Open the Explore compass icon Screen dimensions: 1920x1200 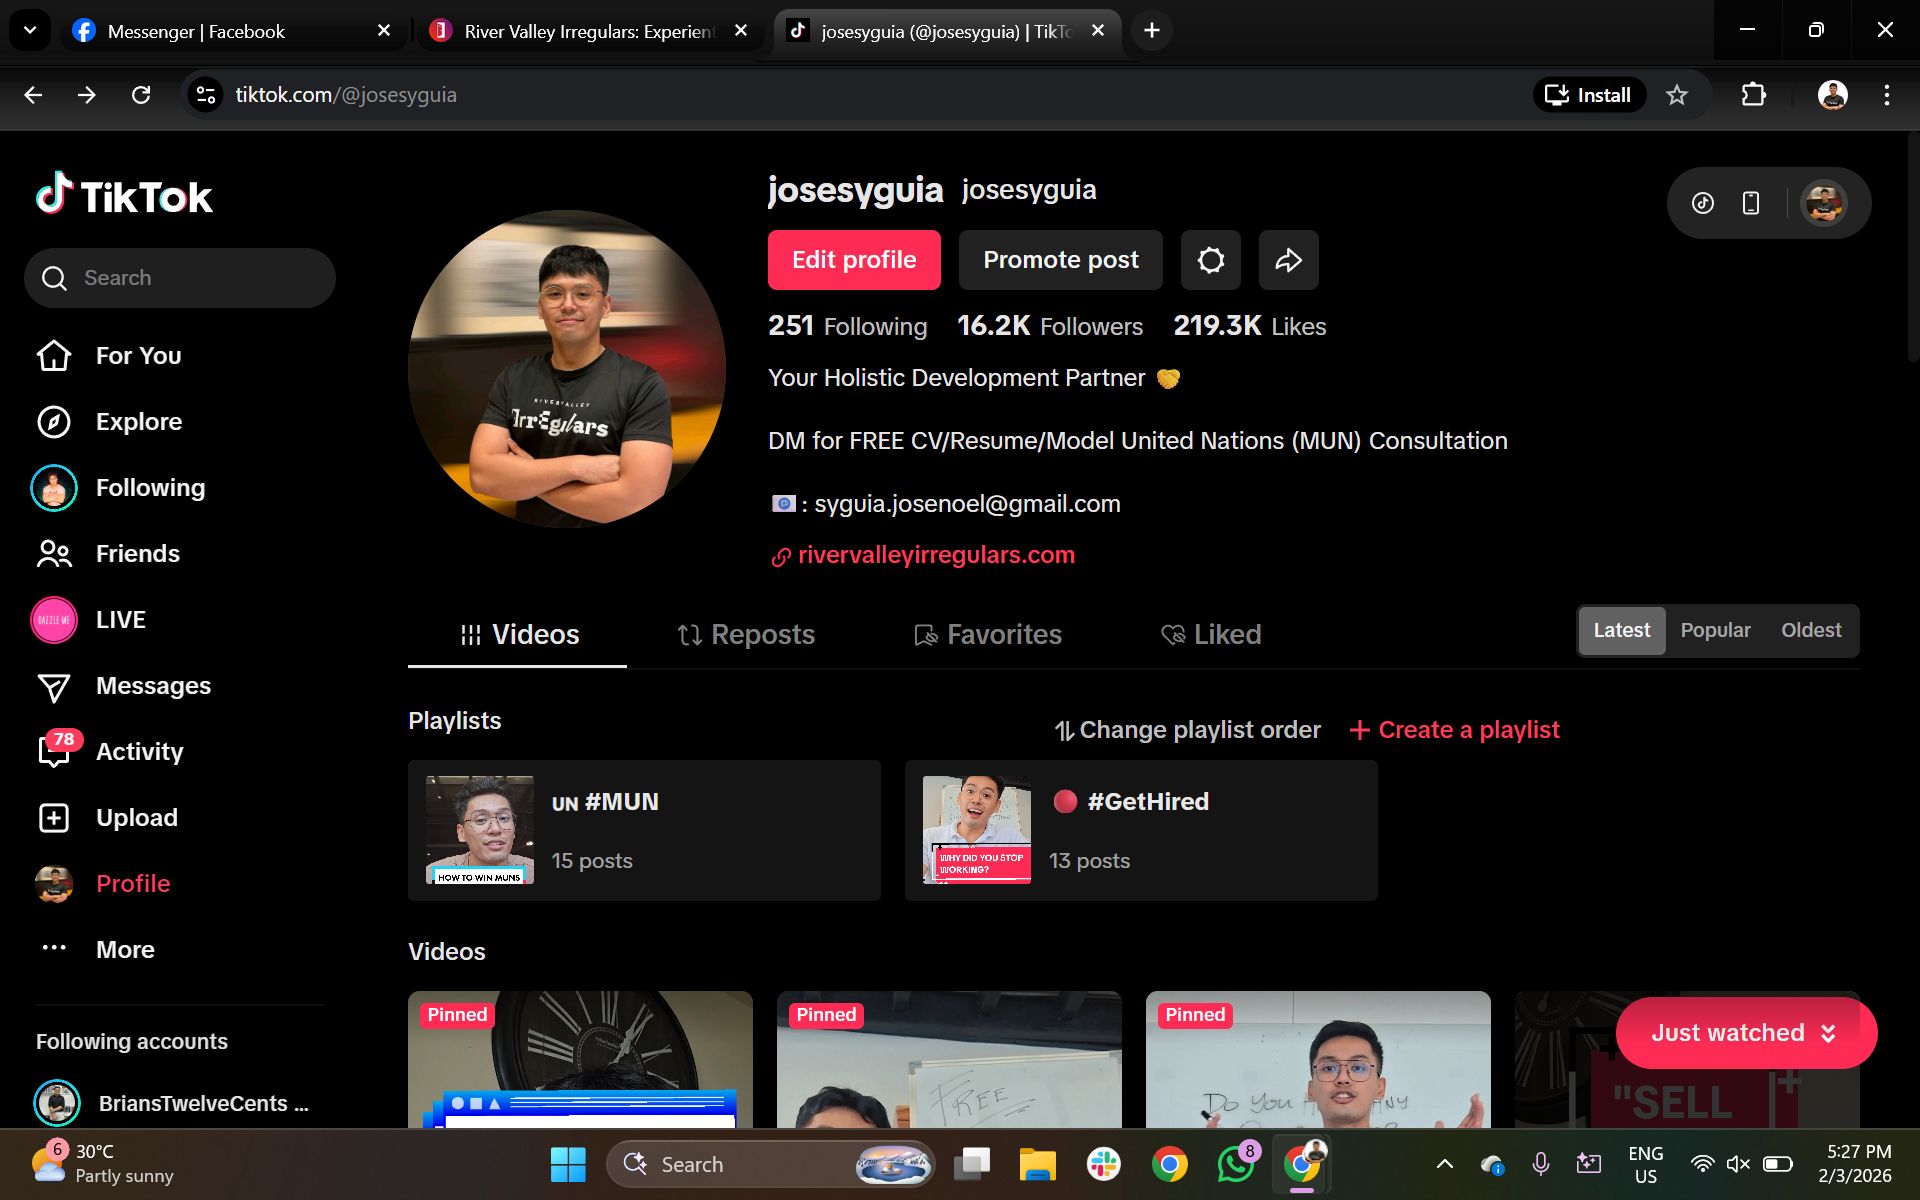[x=54, y=422]
